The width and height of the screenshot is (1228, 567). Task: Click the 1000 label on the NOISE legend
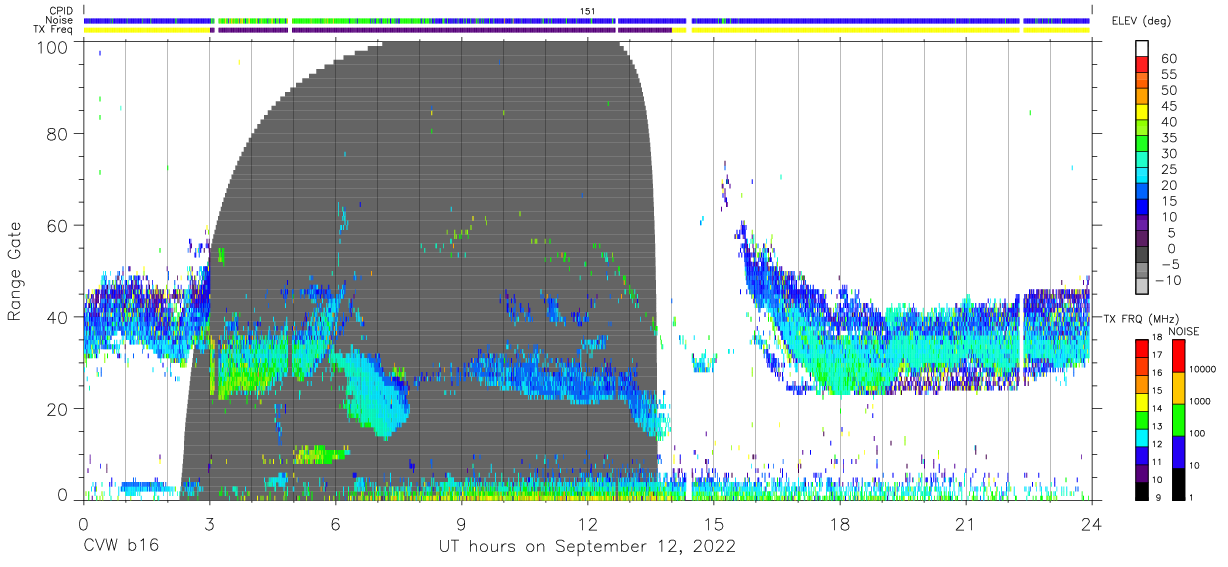point(1200,401)
